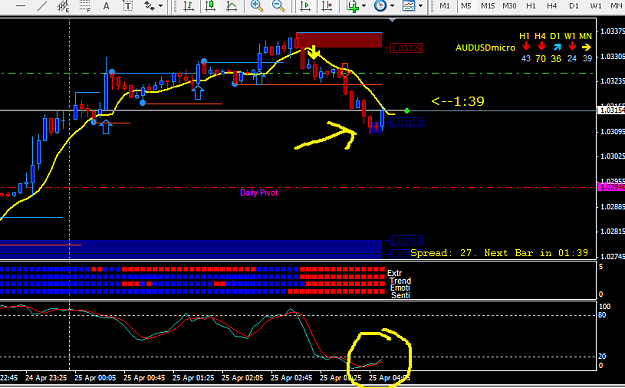Switch to the H1 timeframe button
The height and width of the screenshot is (388, 625).
tap(531, 6)
